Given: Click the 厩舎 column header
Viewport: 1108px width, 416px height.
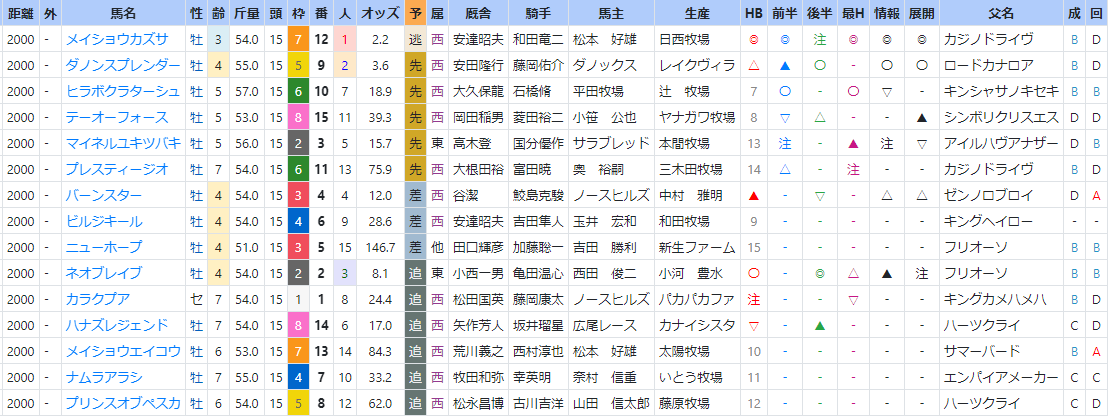Looking at the screenshot, I should pyautogui.click(x=478, y=13).
